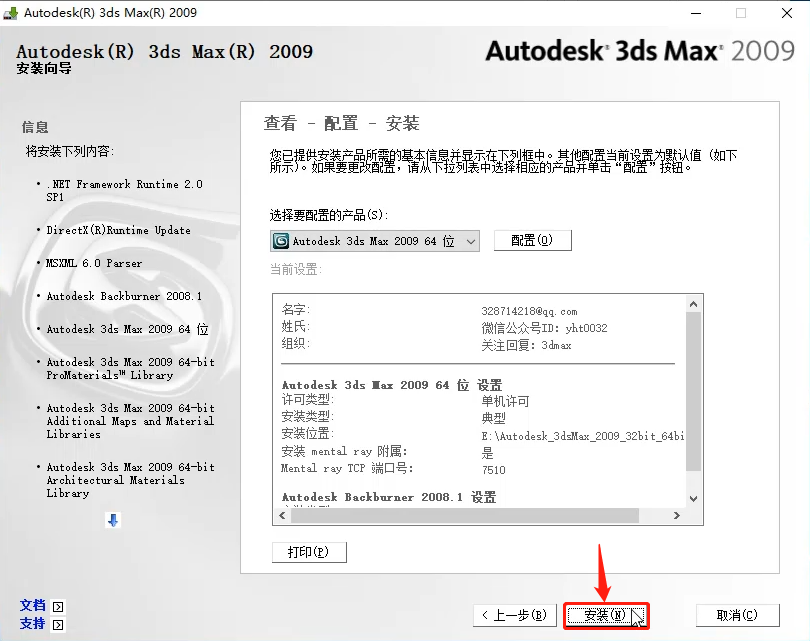Print the settings with the 打印 button
The height and width of the screenshot is (641, 810).
click(x=309, y=551)
